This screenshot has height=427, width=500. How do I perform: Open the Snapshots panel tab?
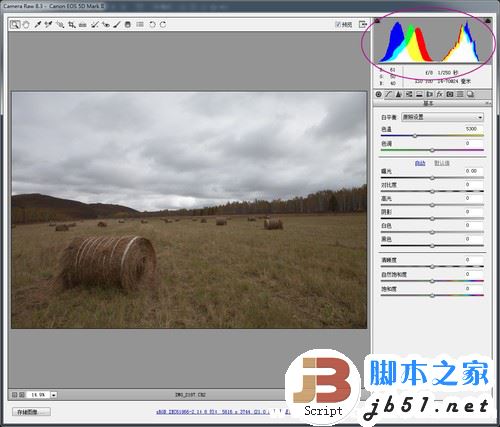[470, 94]
